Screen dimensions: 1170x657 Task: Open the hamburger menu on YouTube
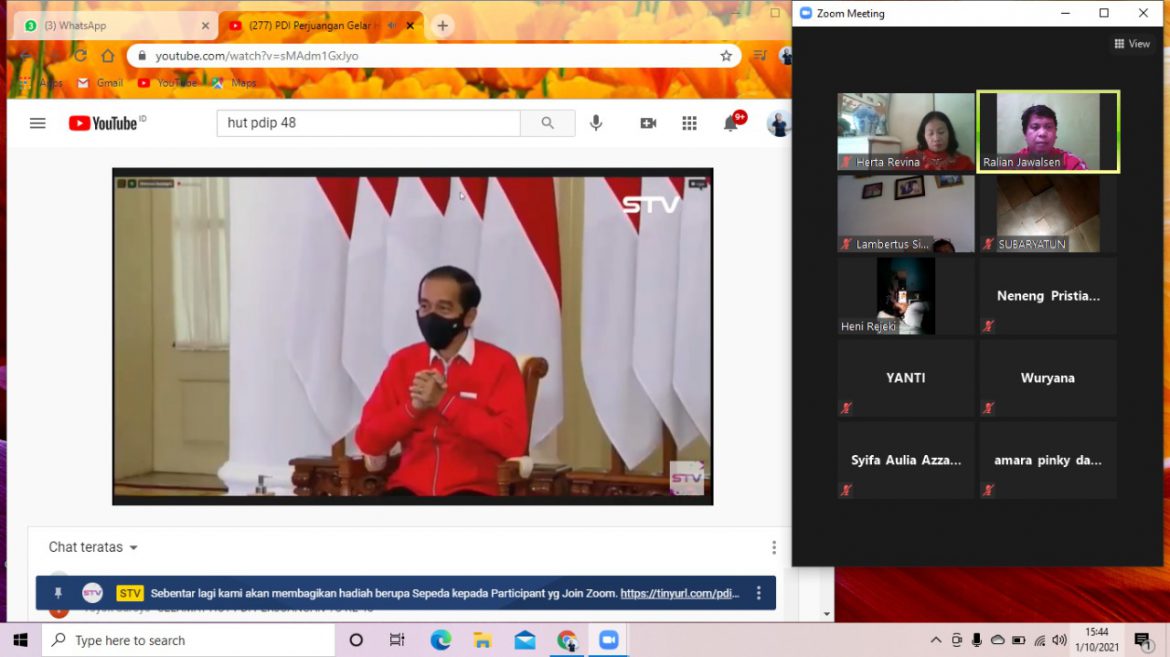38,123
